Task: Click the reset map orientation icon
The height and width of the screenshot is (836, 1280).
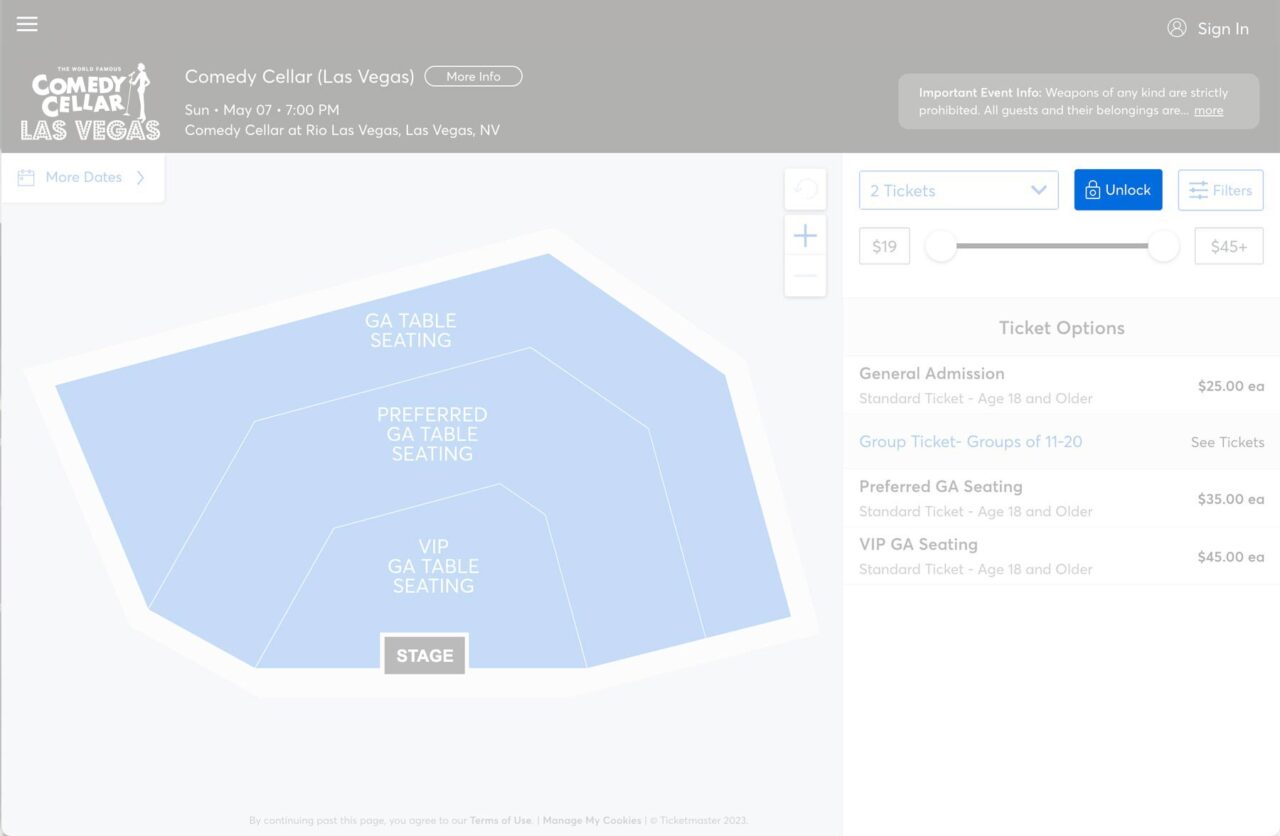Action: [804, 188]
